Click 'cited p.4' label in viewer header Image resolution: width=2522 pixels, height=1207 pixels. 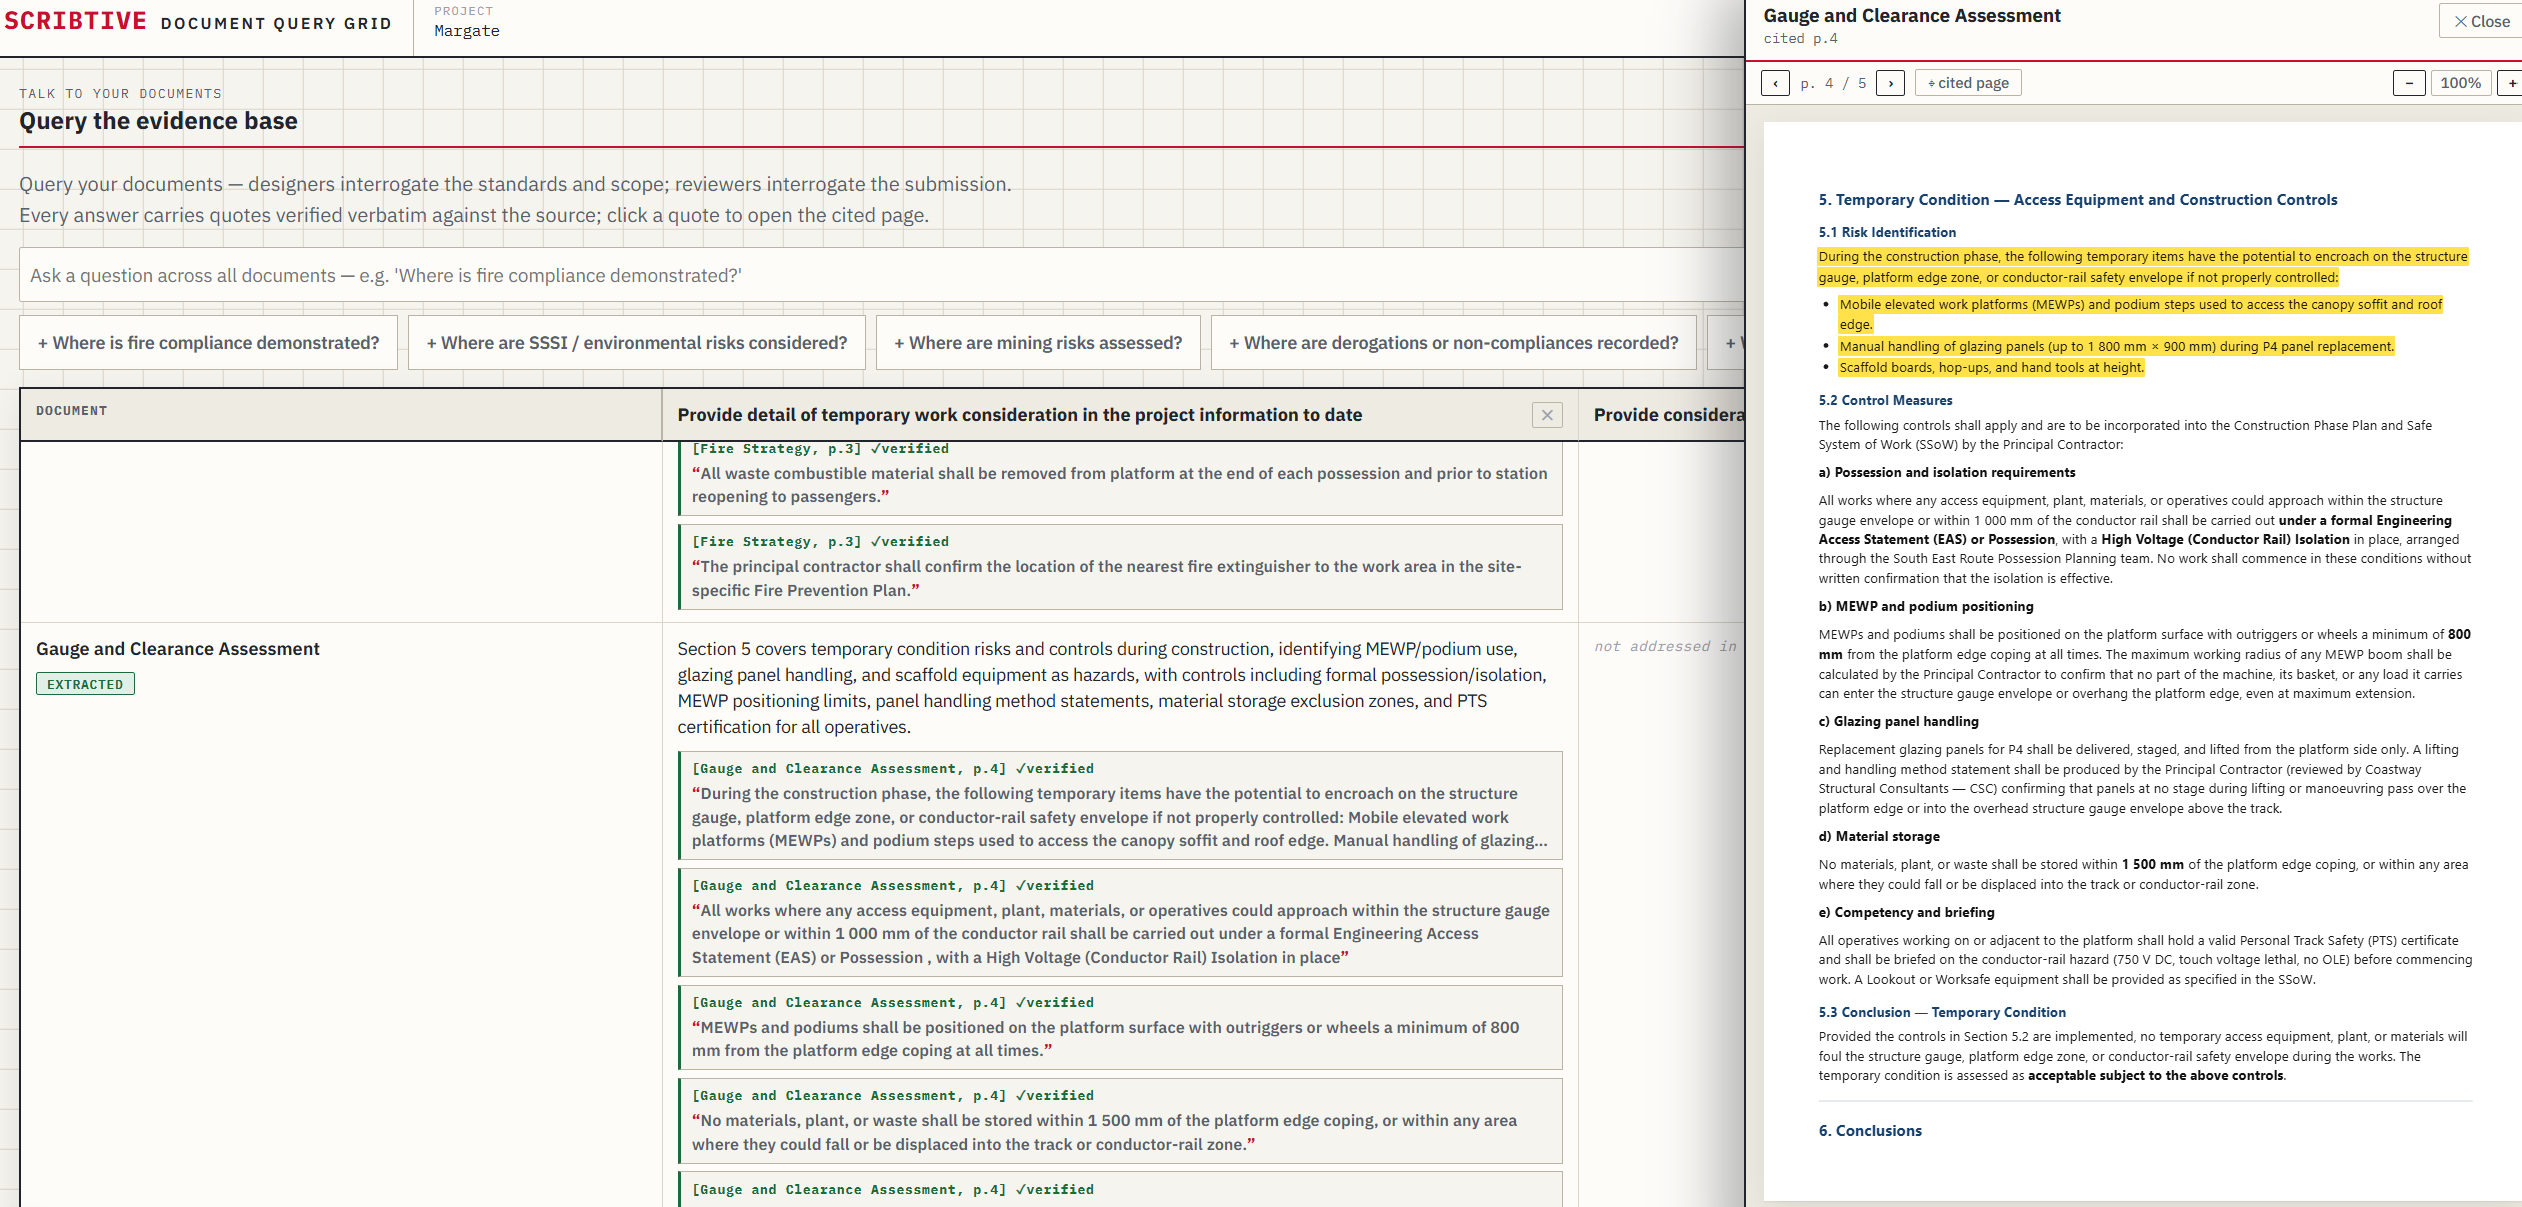point(1800,39)
